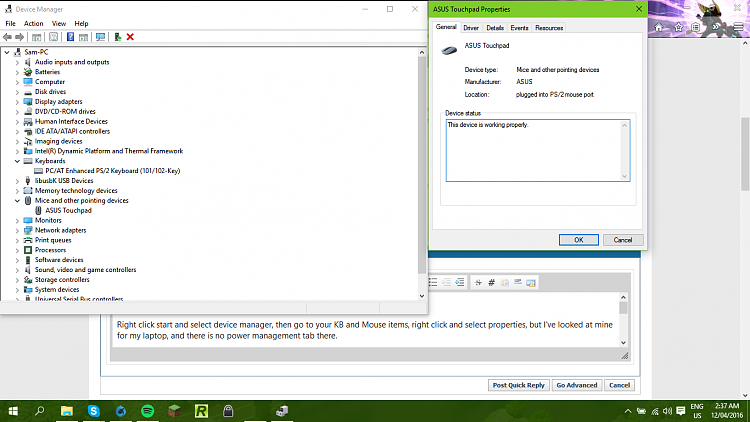This screenshot has height=422, width=750.
Task: Click the hash code tag icon
Action: point(491,282)
